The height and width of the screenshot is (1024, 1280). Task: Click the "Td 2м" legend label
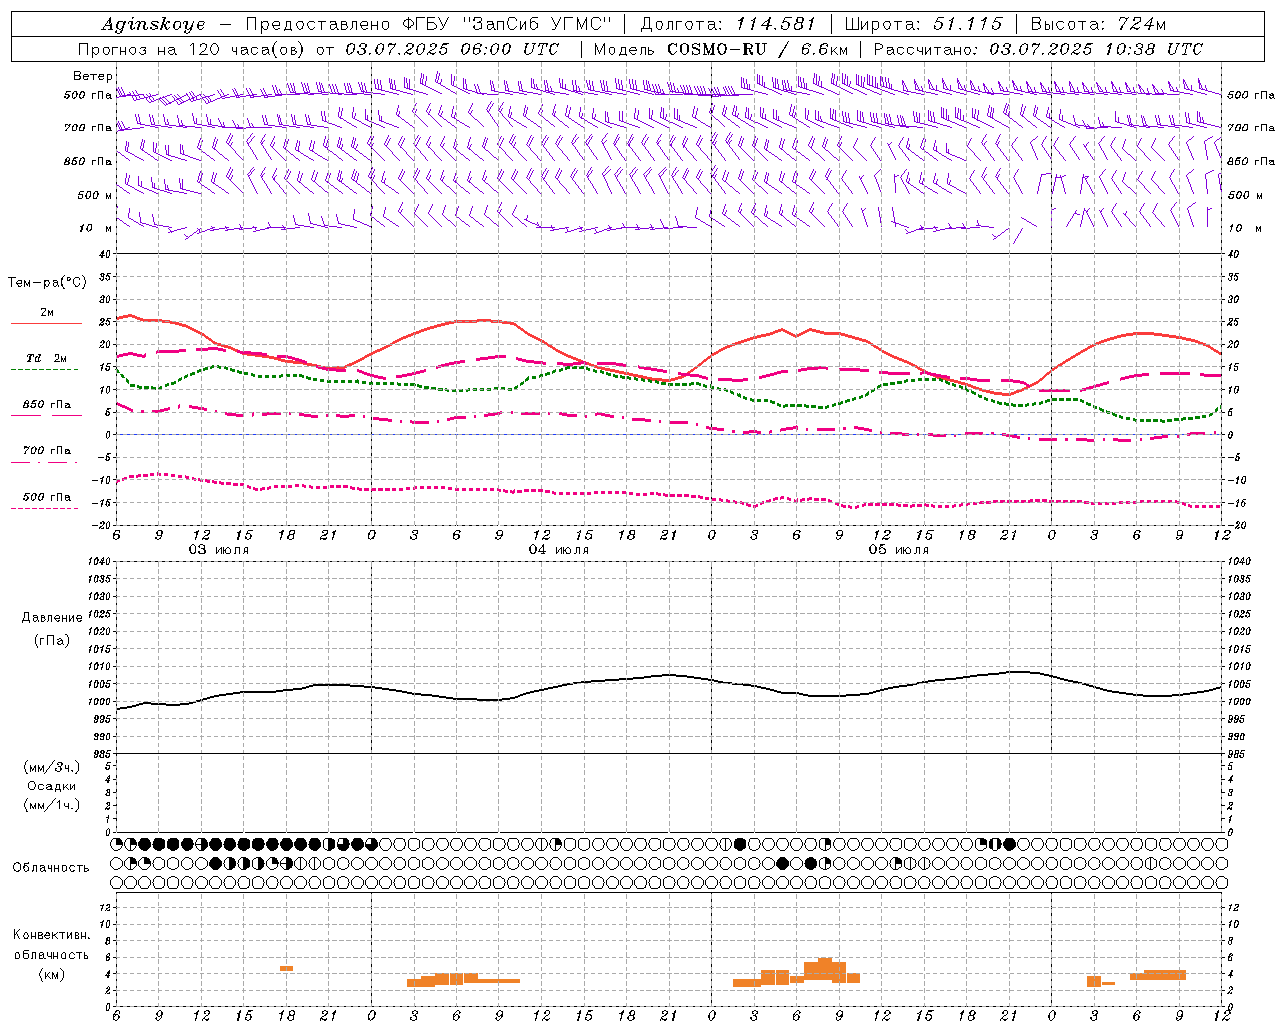(x=46, y=358)
